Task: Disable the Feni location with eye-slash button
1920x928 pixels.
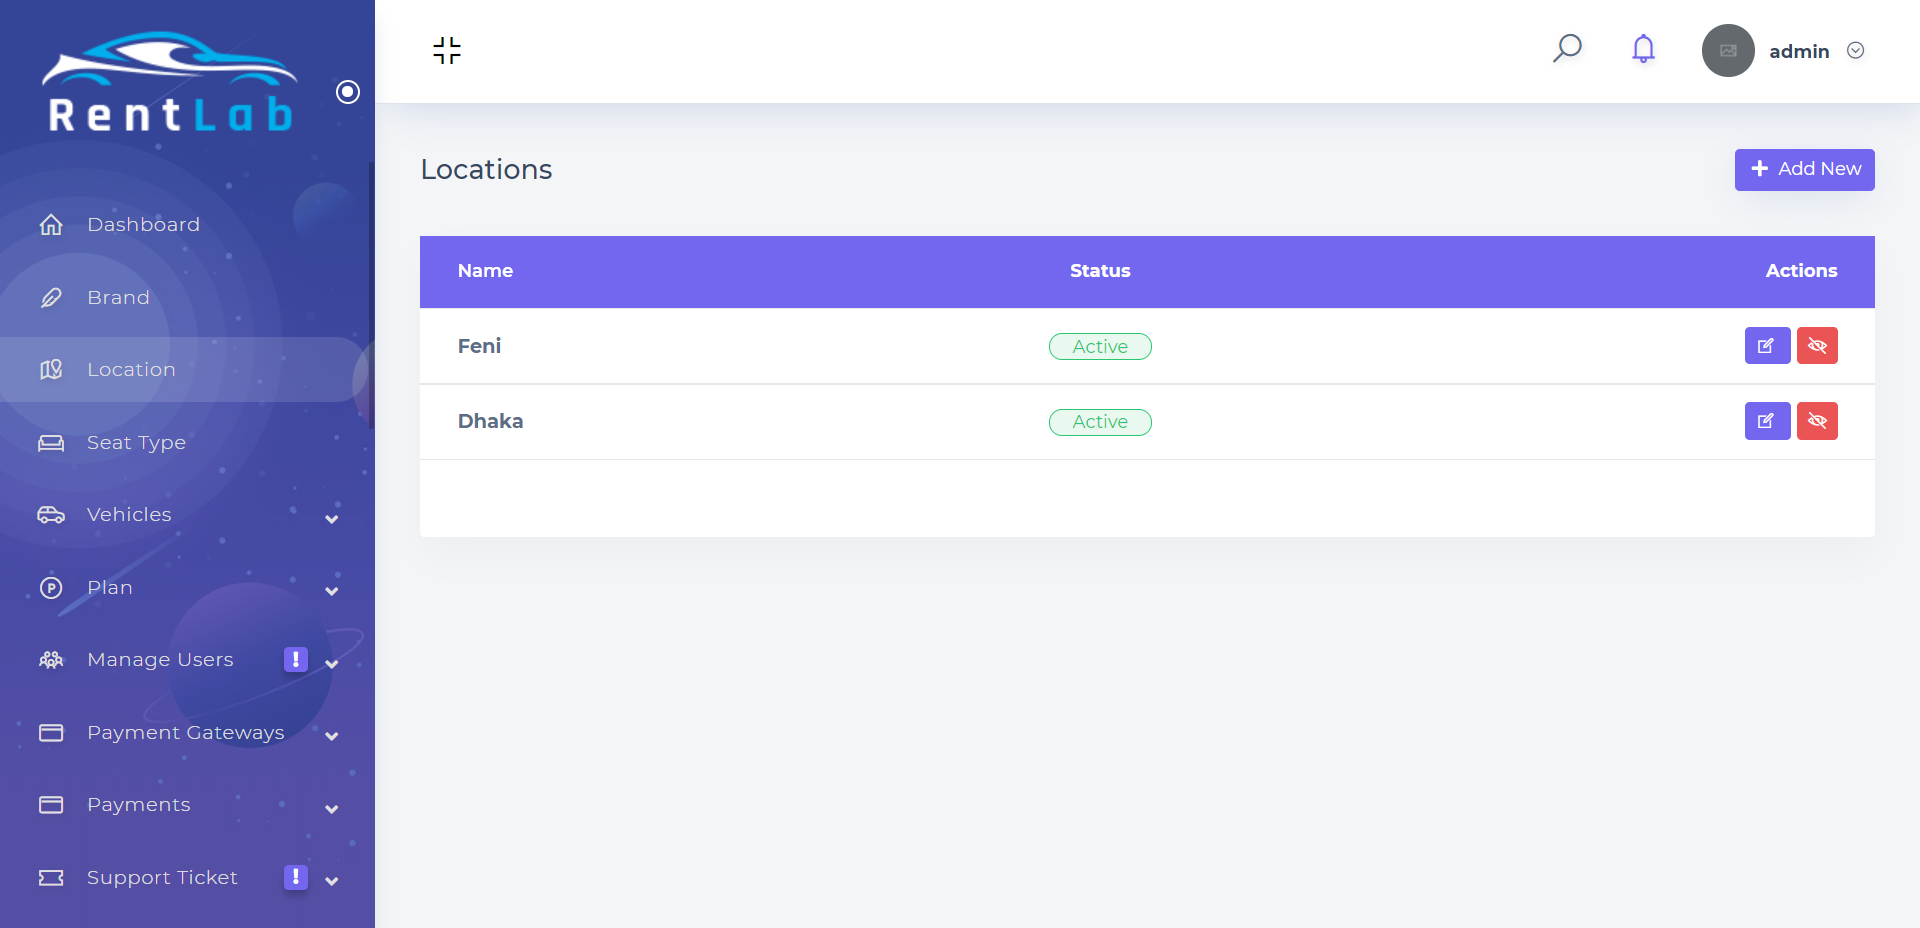Action: [1817, 346]
